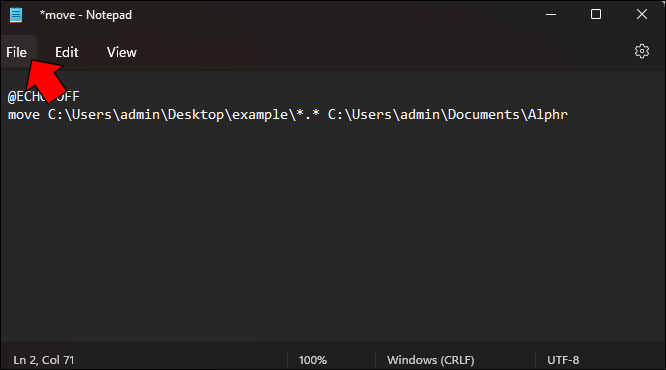Close the Notepad window
This screenshot has height=370, width=666.
(x=642, y=14)
